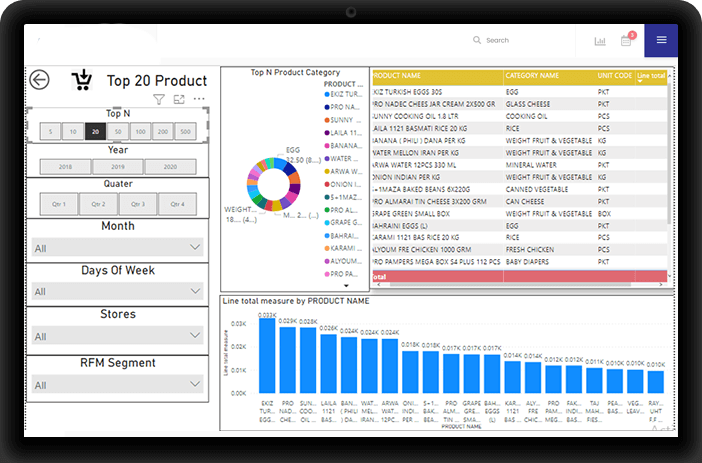Filter by Year 2020
702x463 pixels.
click(170, 167)
